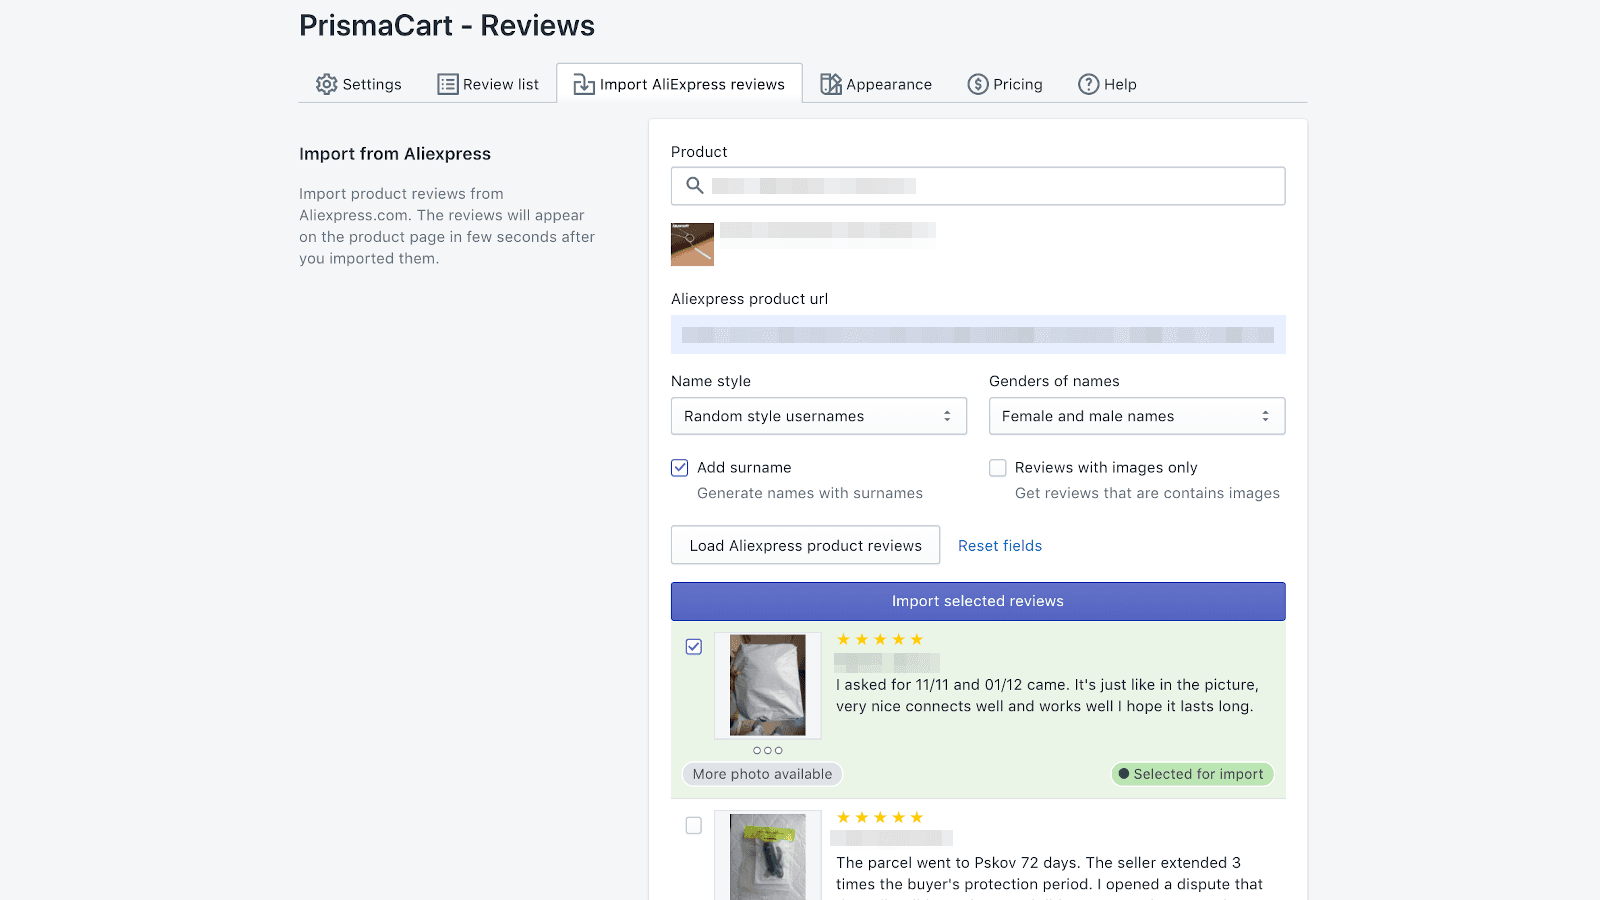Select the Settings gear icon
The width and height of the screenshot is (1600, 900).
coord(326,84)
